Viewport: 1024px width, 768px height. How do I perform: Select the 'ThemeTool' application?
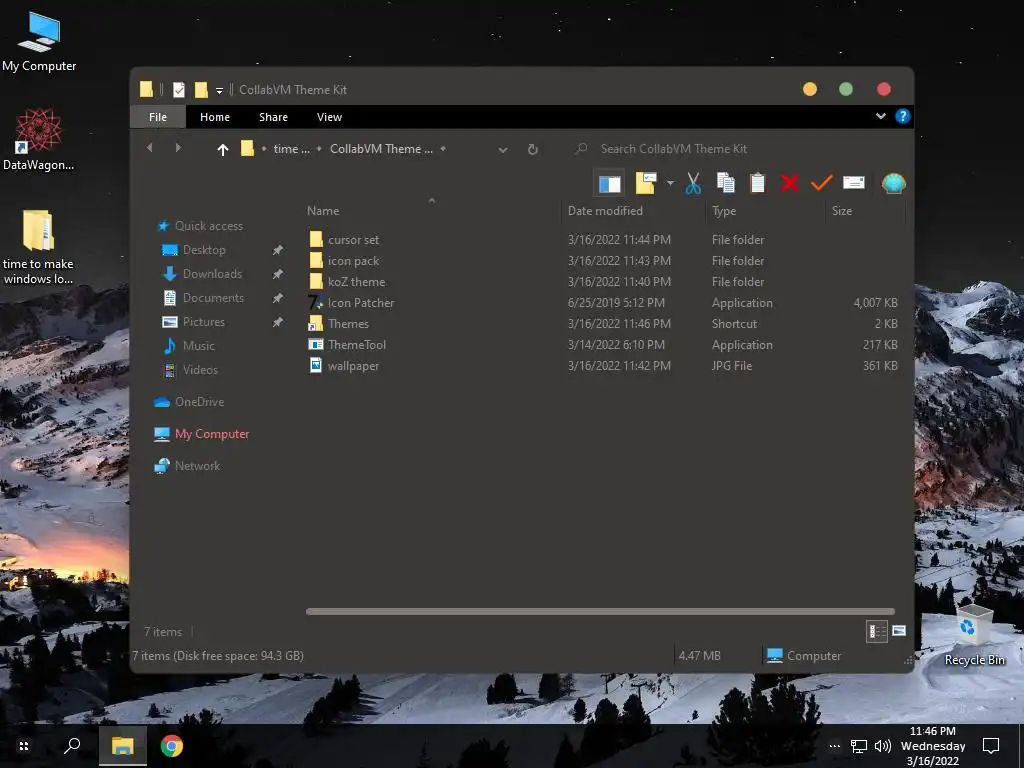tap(357, 344)
